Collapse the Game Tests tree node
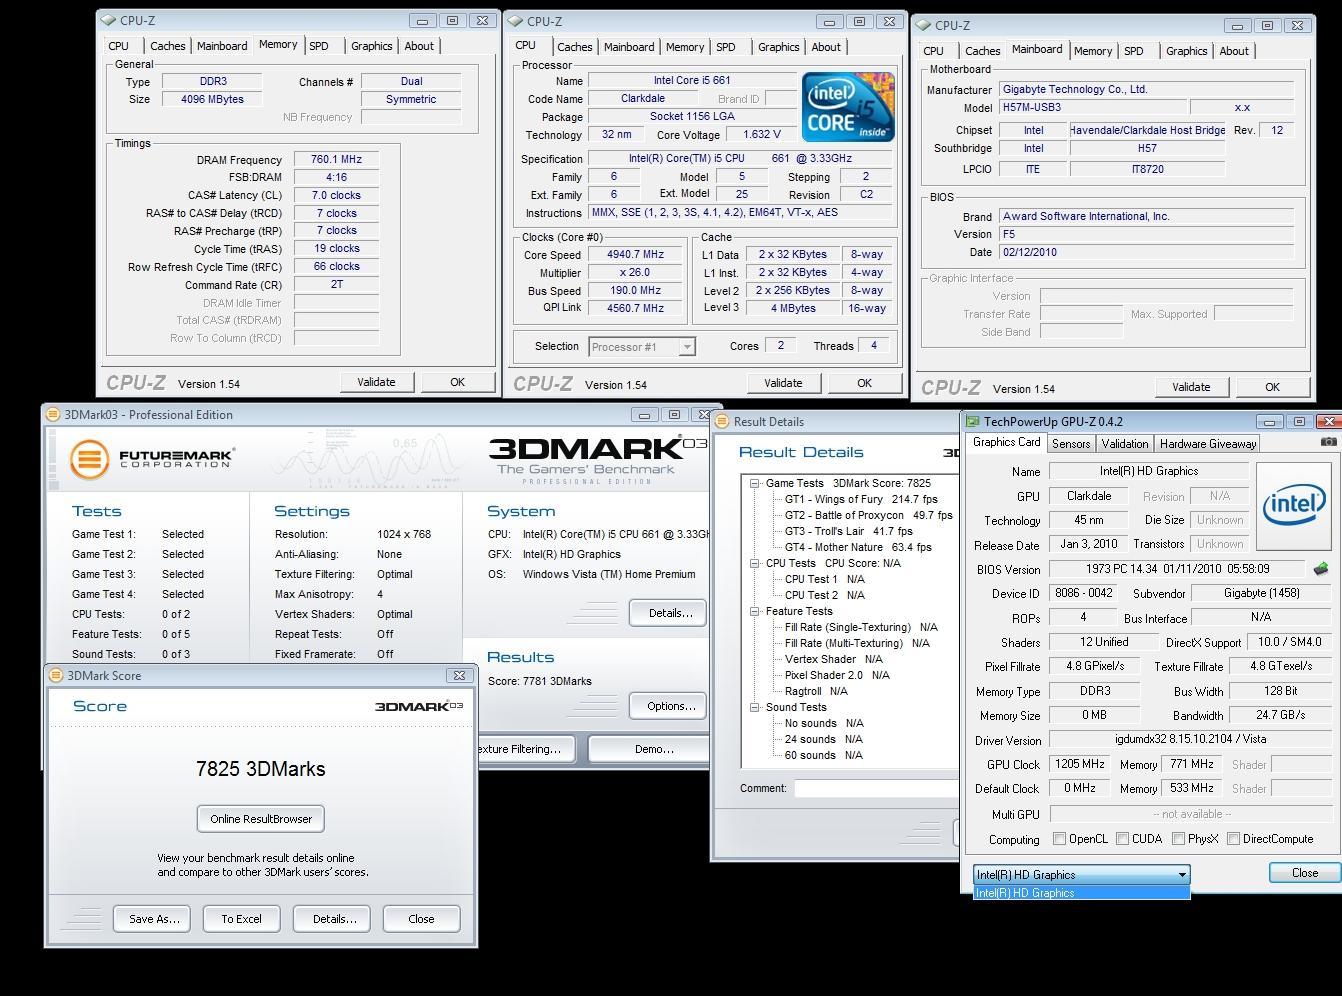Screen dimensions: 1342x996 tap(755, 483)
